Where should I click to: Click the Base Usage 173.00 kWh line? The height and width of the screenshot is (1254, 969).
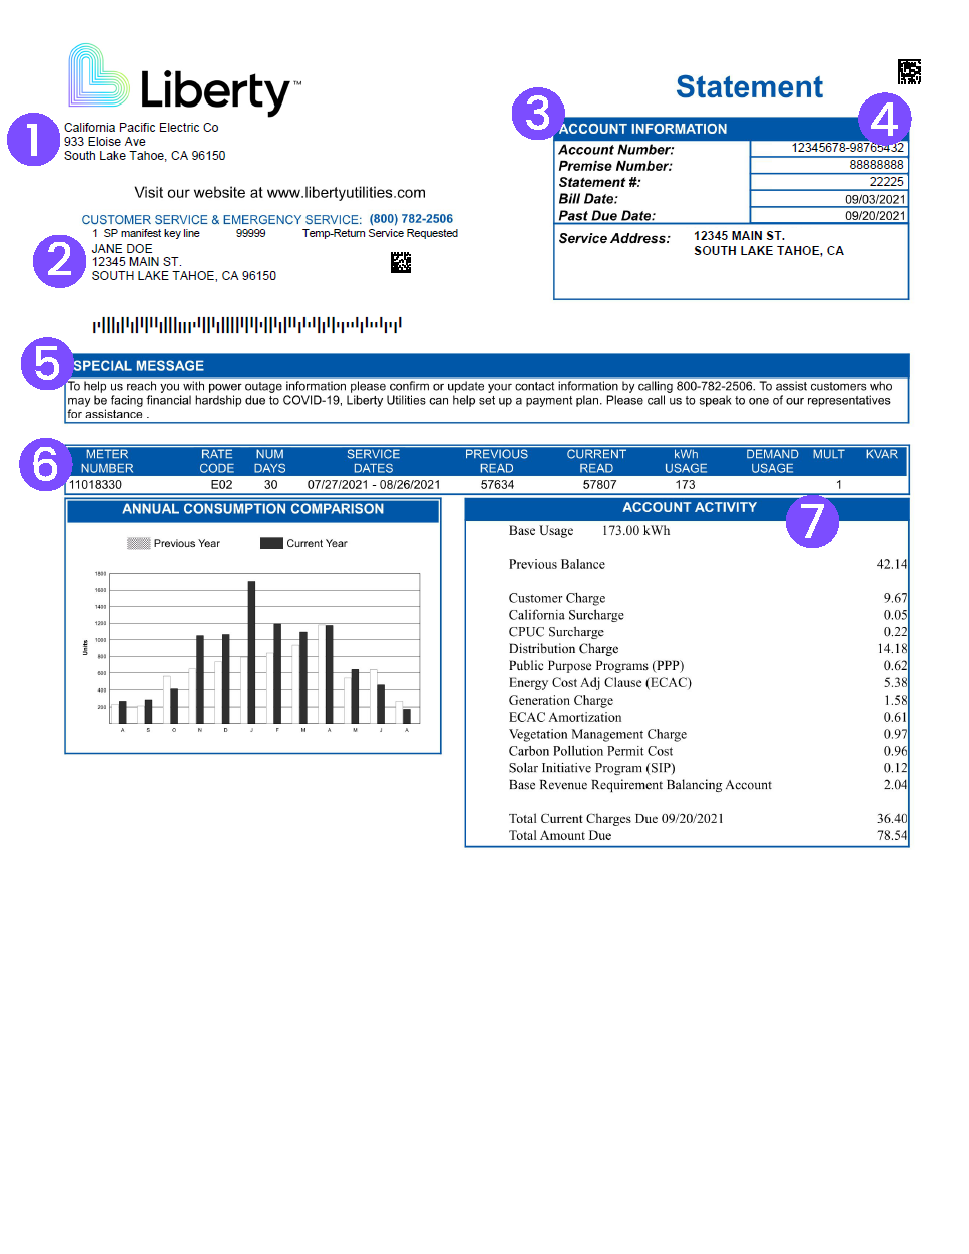(x=589, y=531)
